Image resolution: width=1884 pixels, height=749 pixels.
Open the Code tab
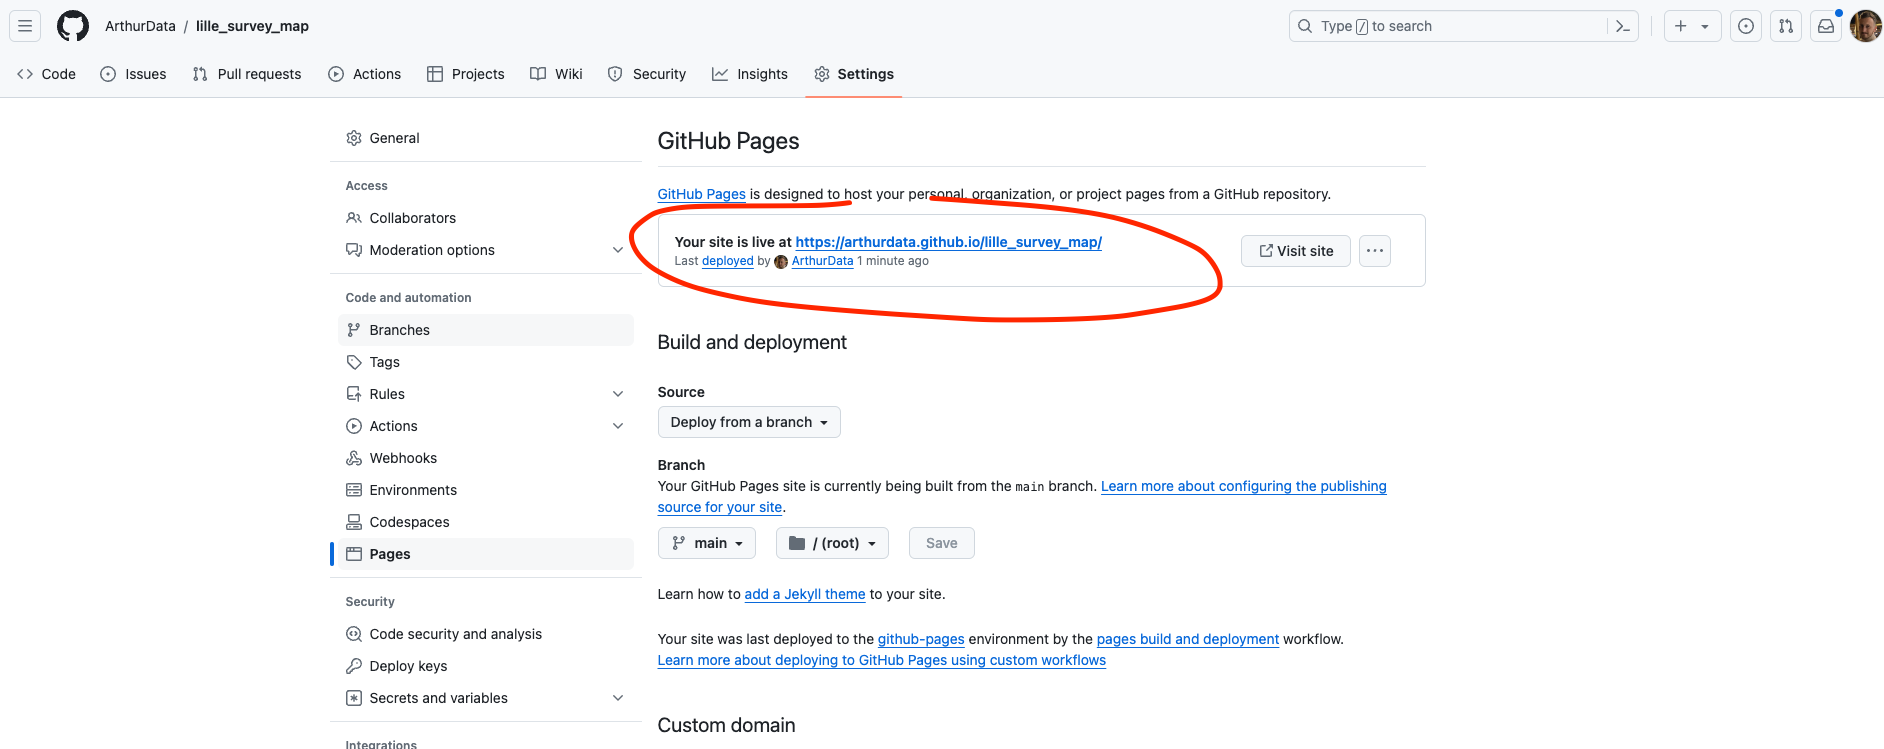[x=46, y=74]
